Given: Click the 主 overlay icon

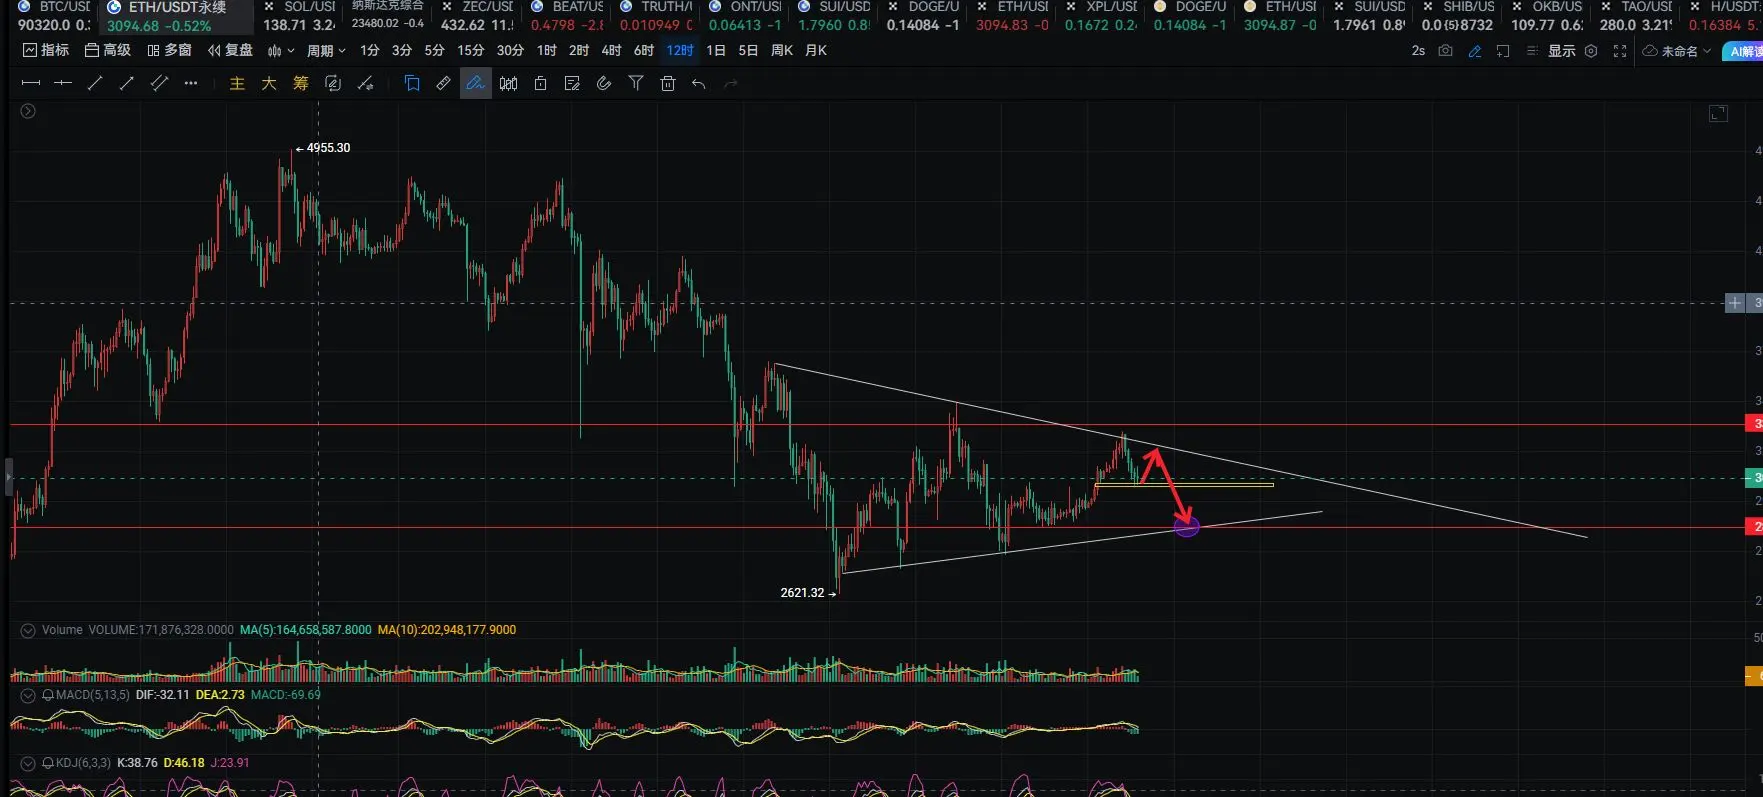Looking at the screenshot, I should 237,84.
